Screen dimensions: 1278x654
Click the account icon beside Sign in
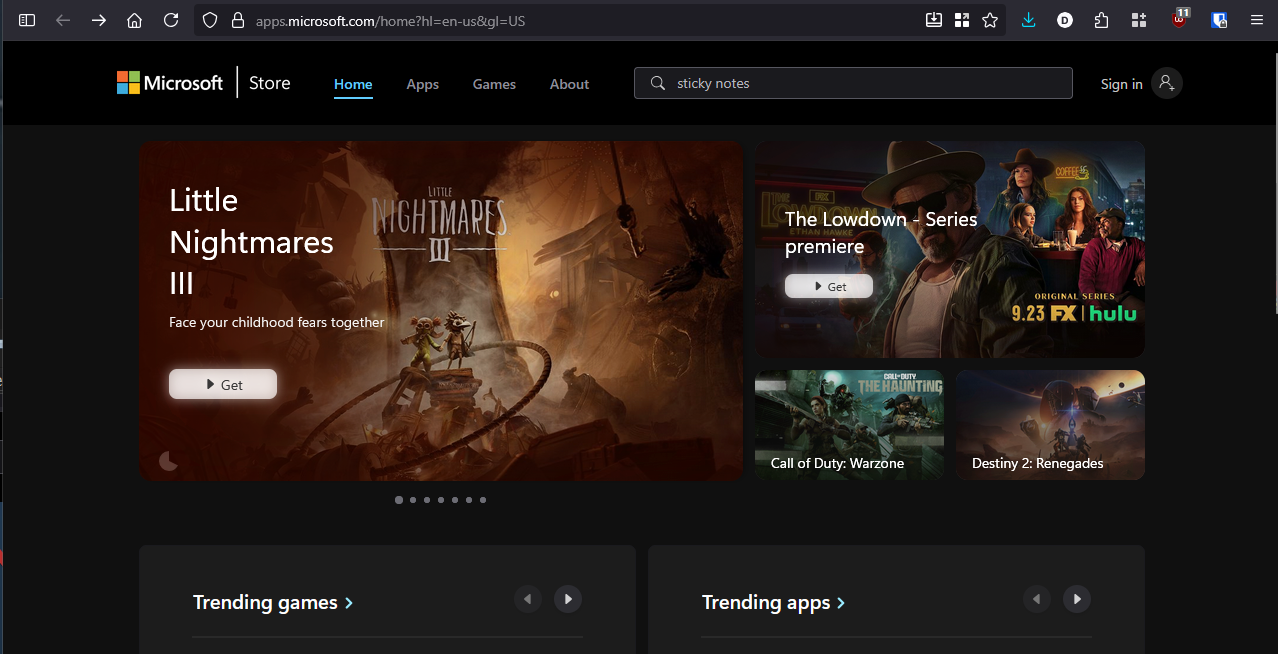[1166, 83]
